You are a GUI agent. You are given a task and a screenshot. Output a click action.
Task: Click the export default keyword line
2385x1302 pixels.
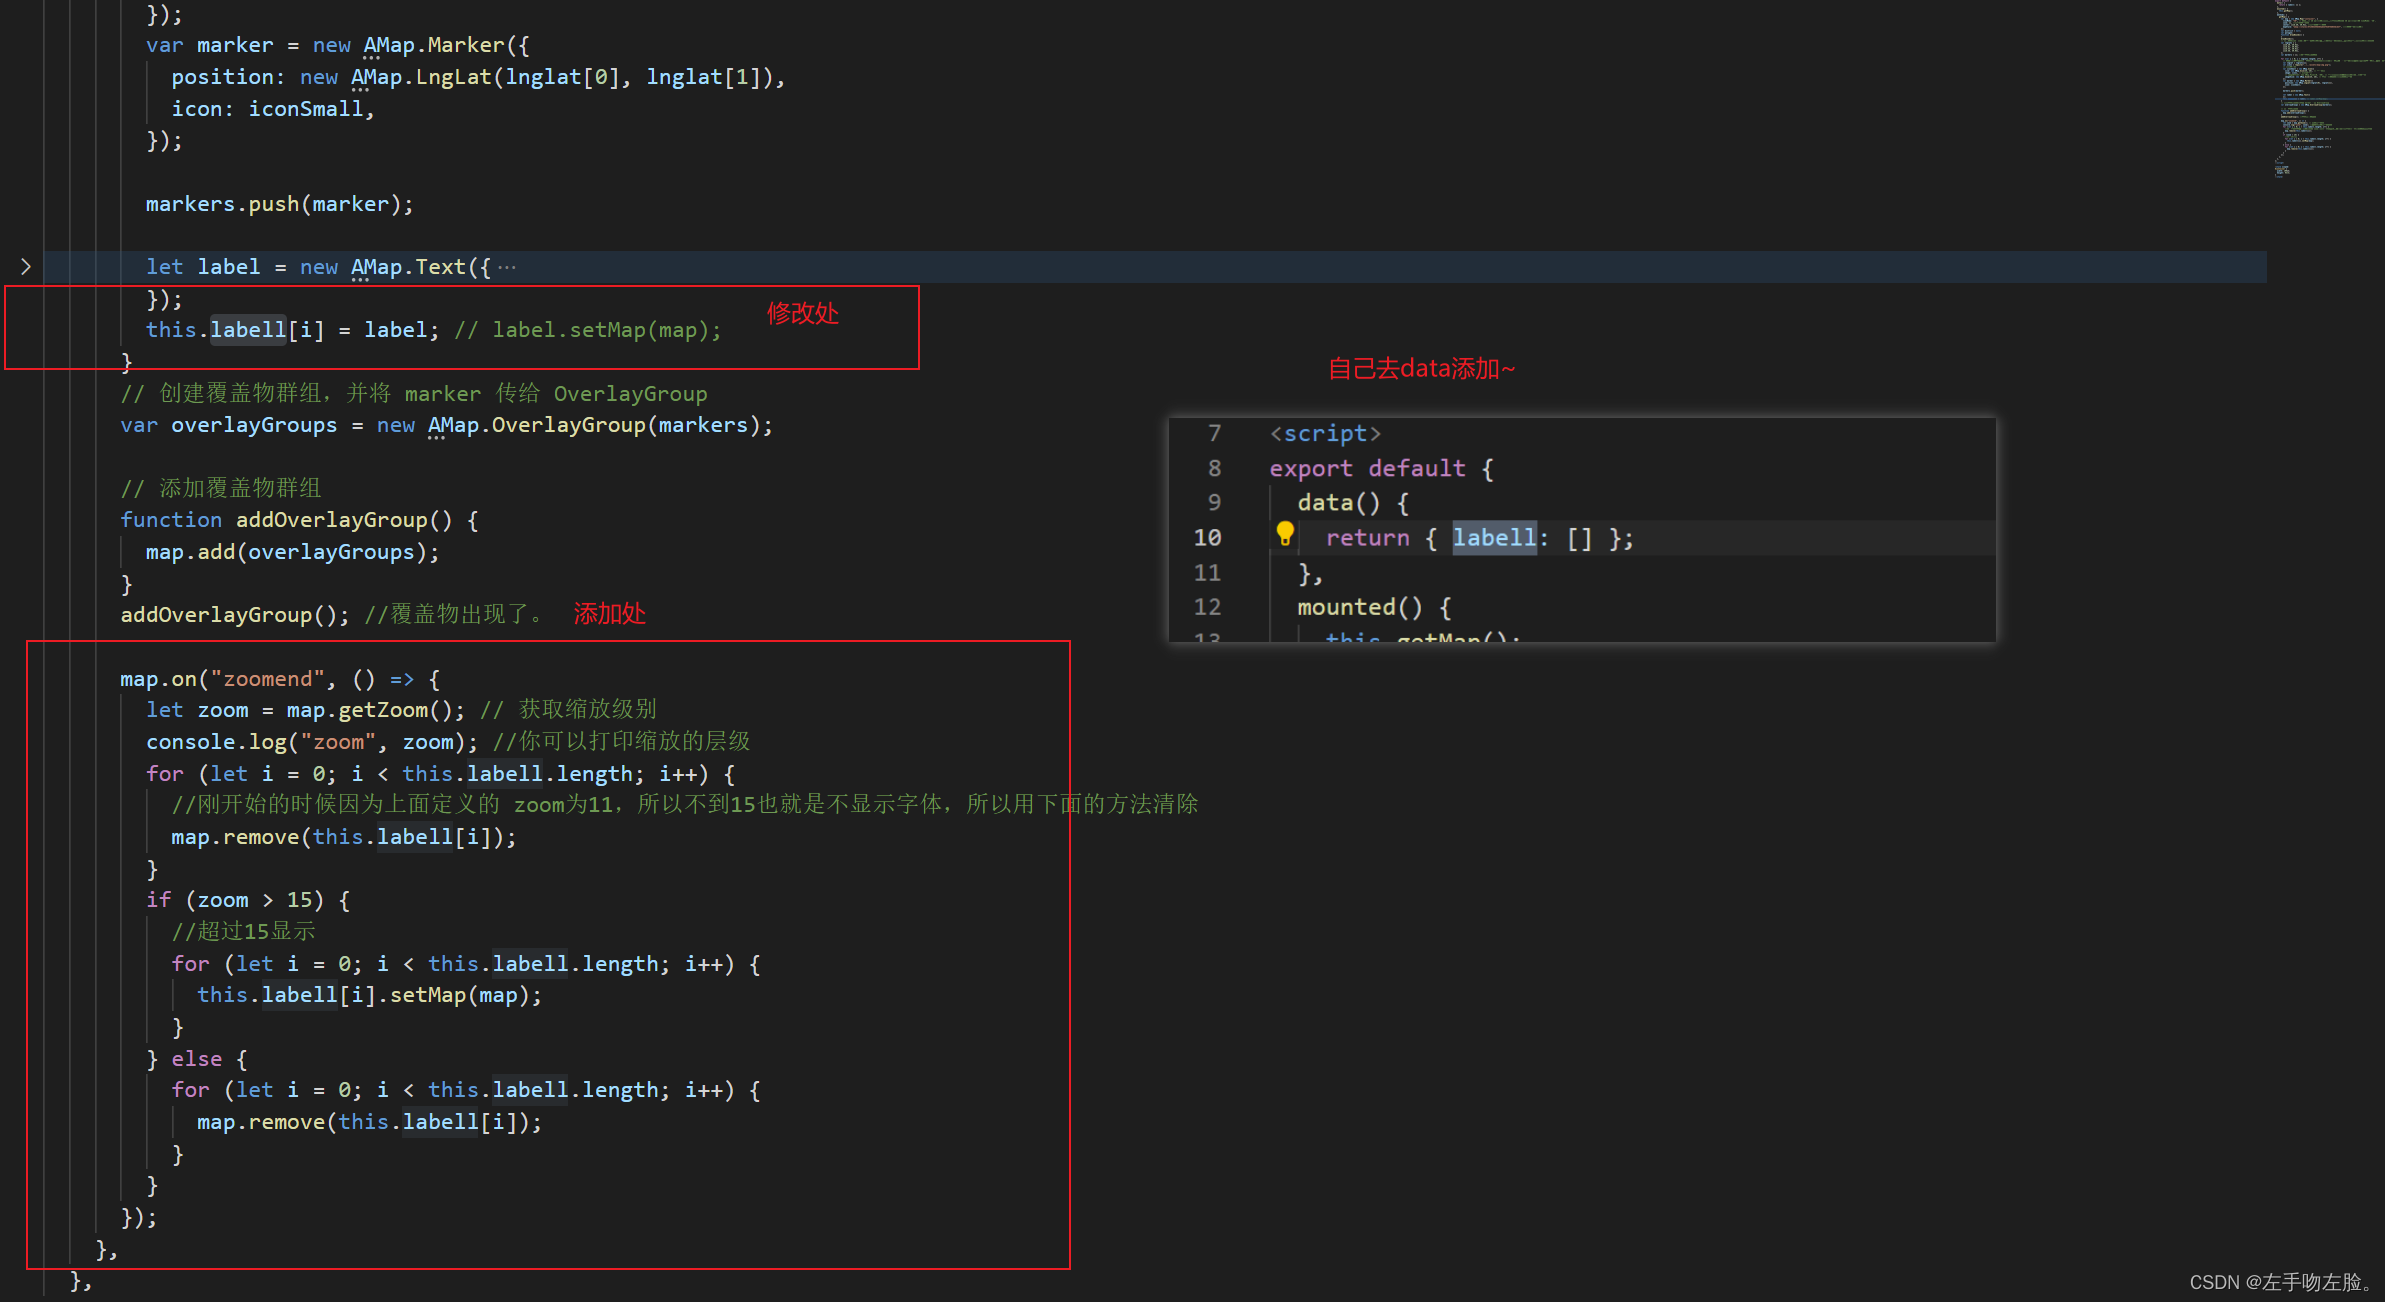point(1367,468)
